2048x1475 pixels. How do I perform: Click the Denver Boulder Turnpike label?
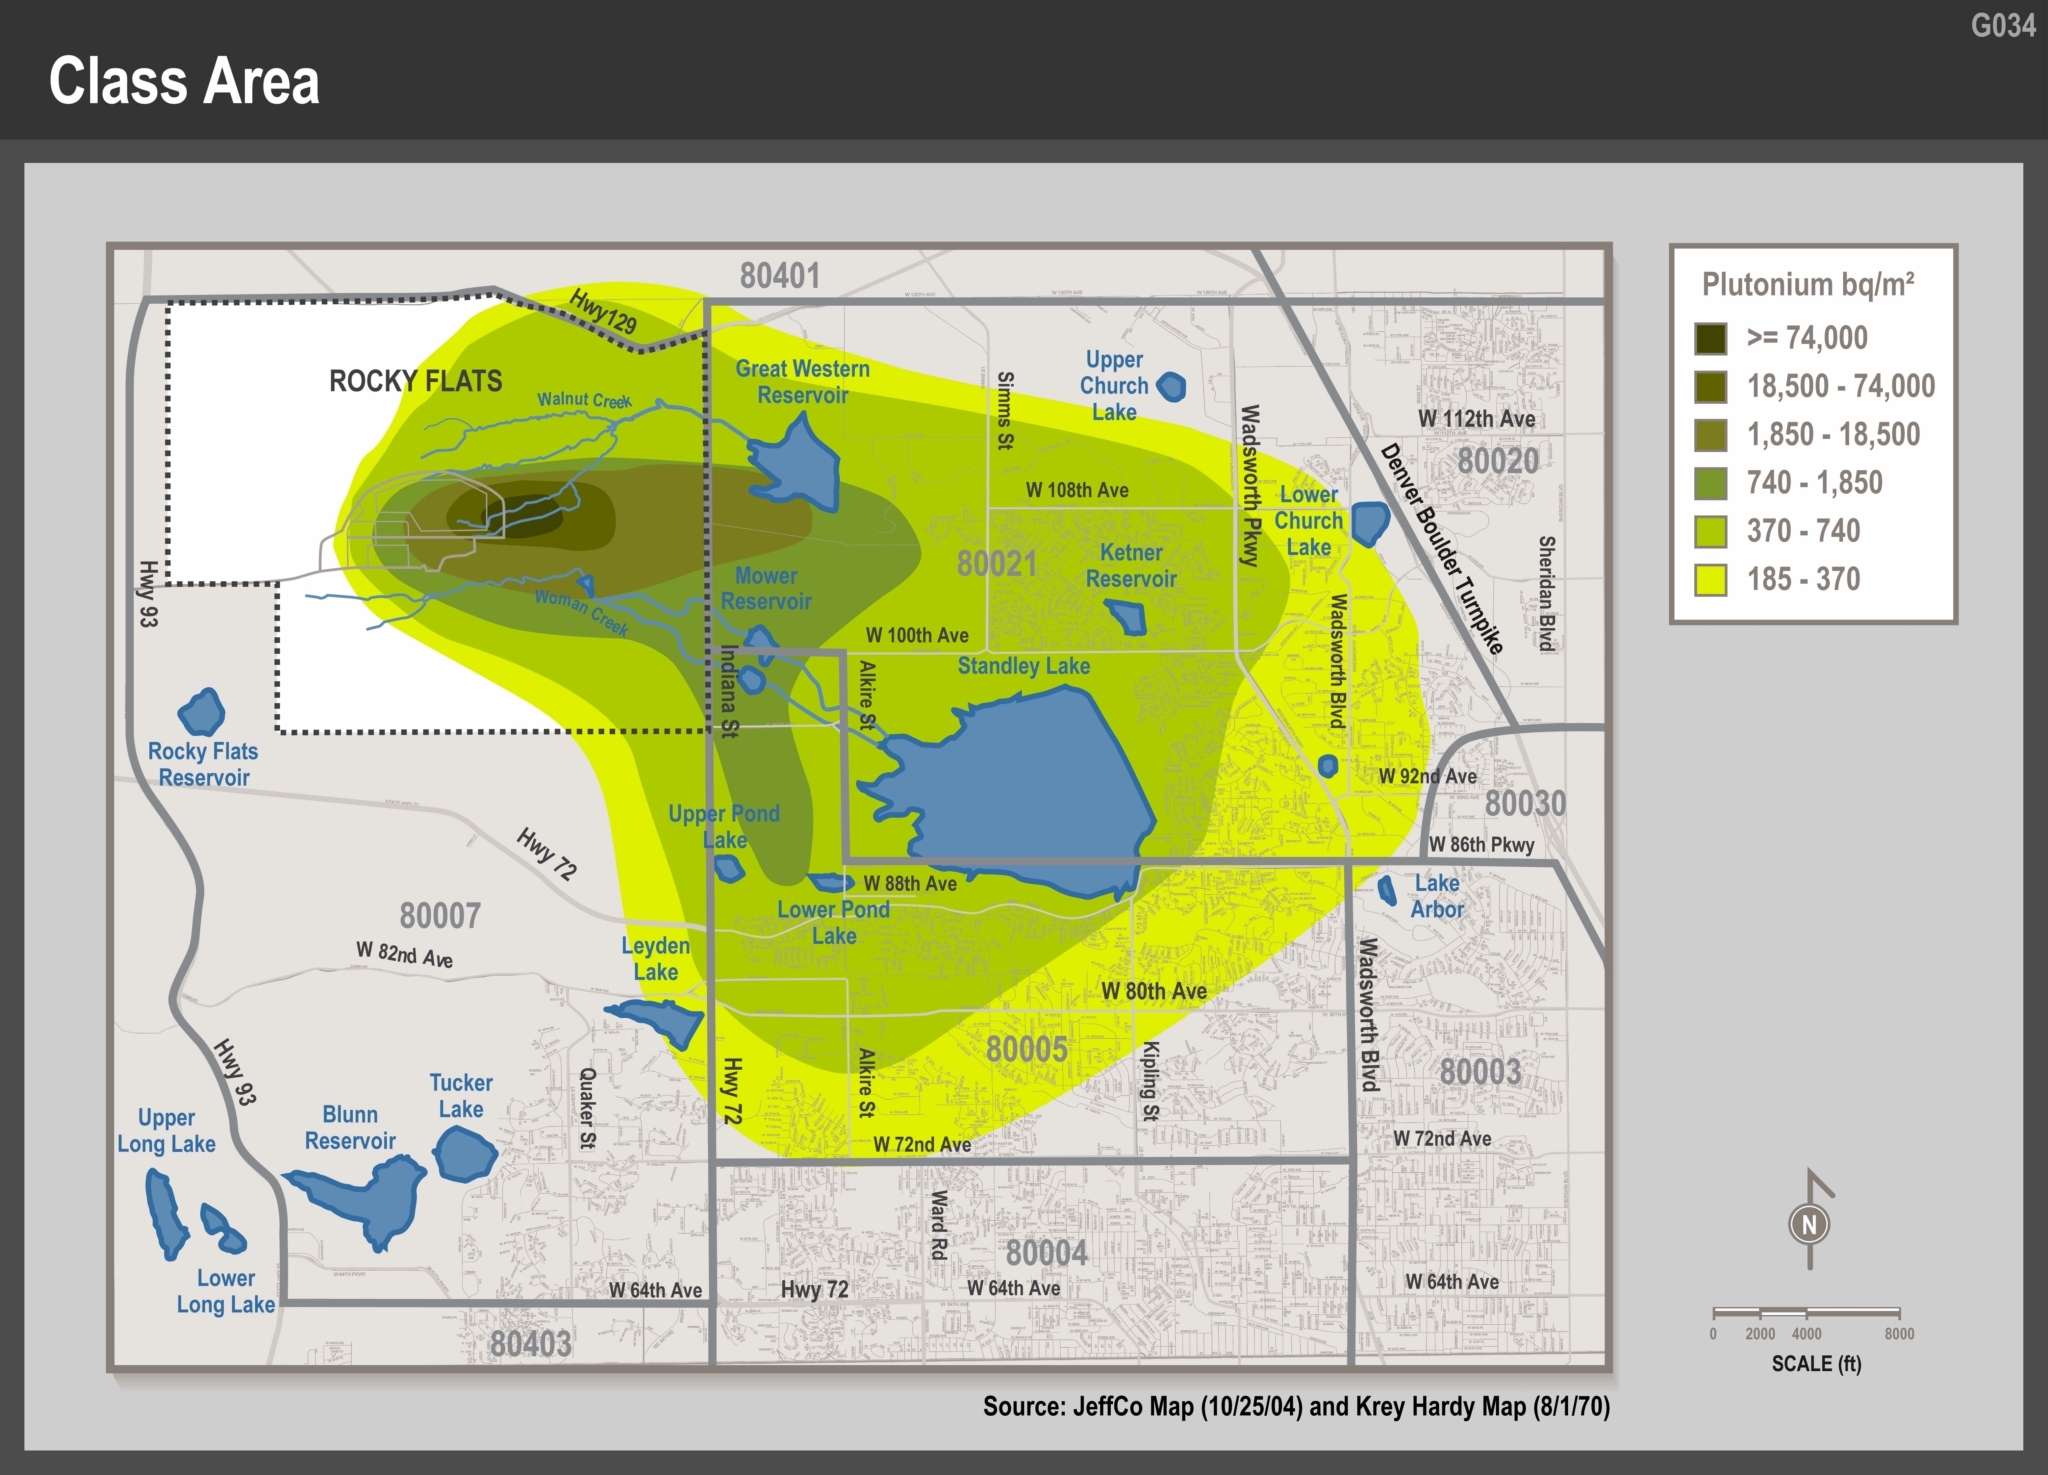(x=1442, y=549)
